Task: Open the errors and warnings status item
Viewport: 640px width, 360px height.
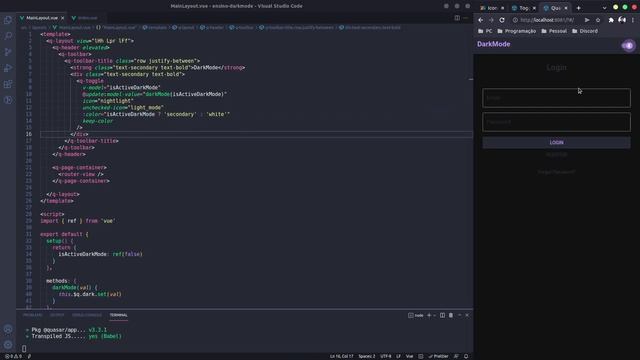Action: (13, 356)
